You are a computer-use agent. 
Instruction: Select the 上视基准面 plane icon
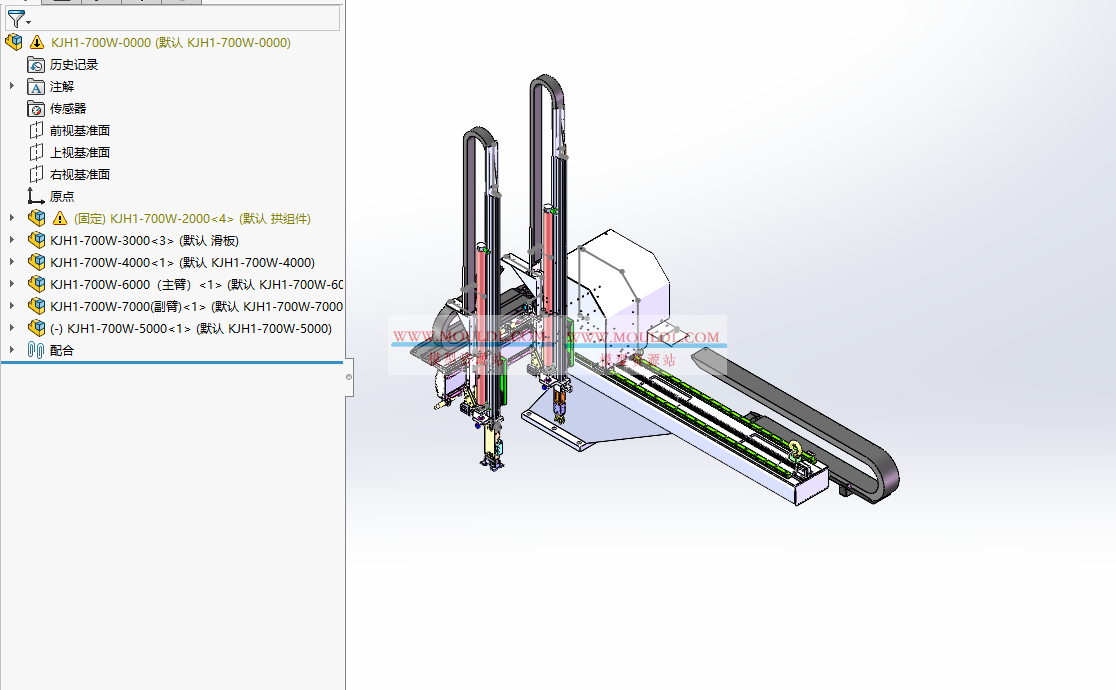(x=37, y=152)
